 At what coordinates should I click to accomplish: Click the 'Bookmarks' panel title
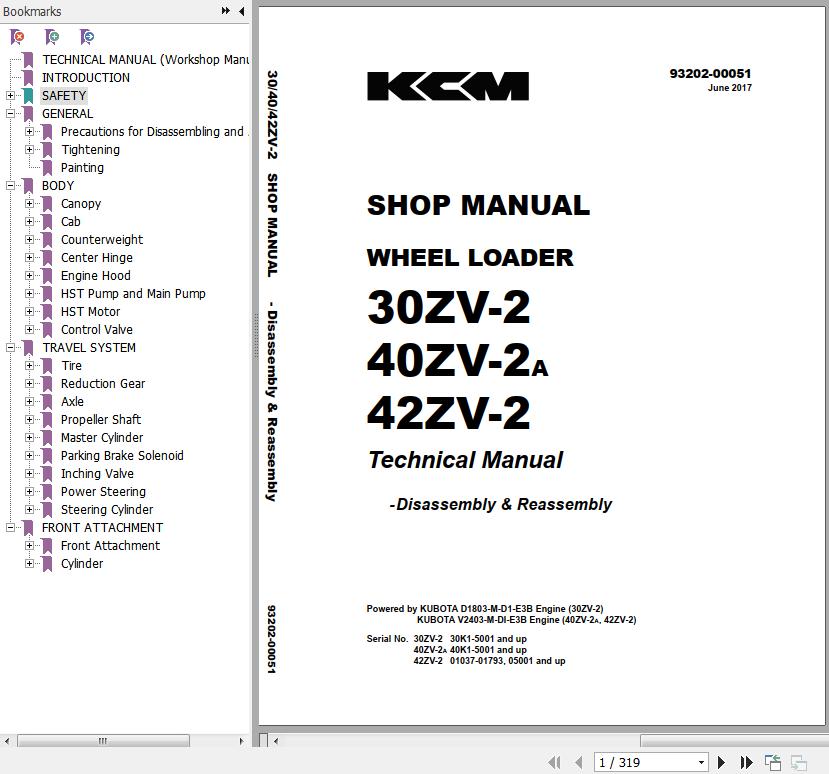(32, 11)
